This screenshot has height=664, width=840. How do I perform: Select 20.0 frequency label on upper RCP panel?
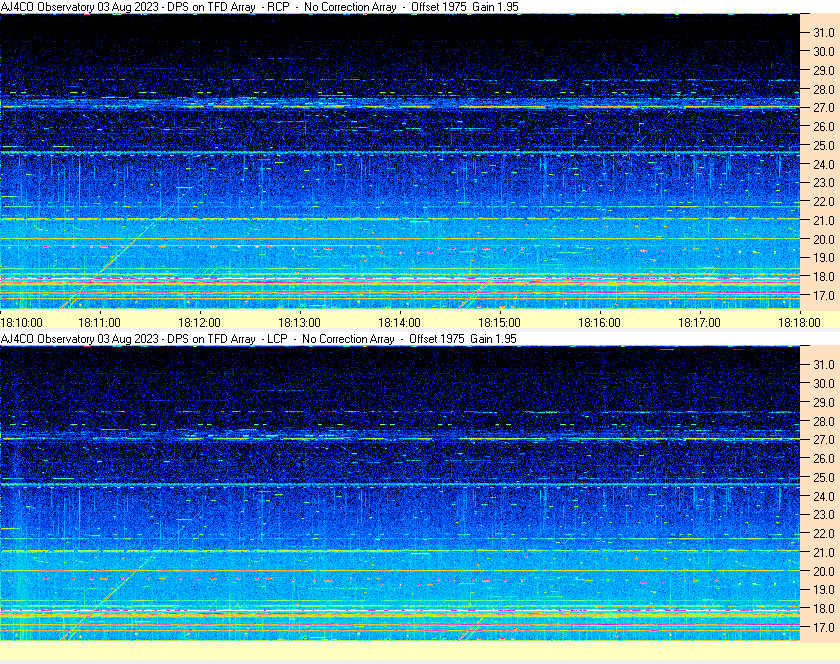click(x=824, y=239)
